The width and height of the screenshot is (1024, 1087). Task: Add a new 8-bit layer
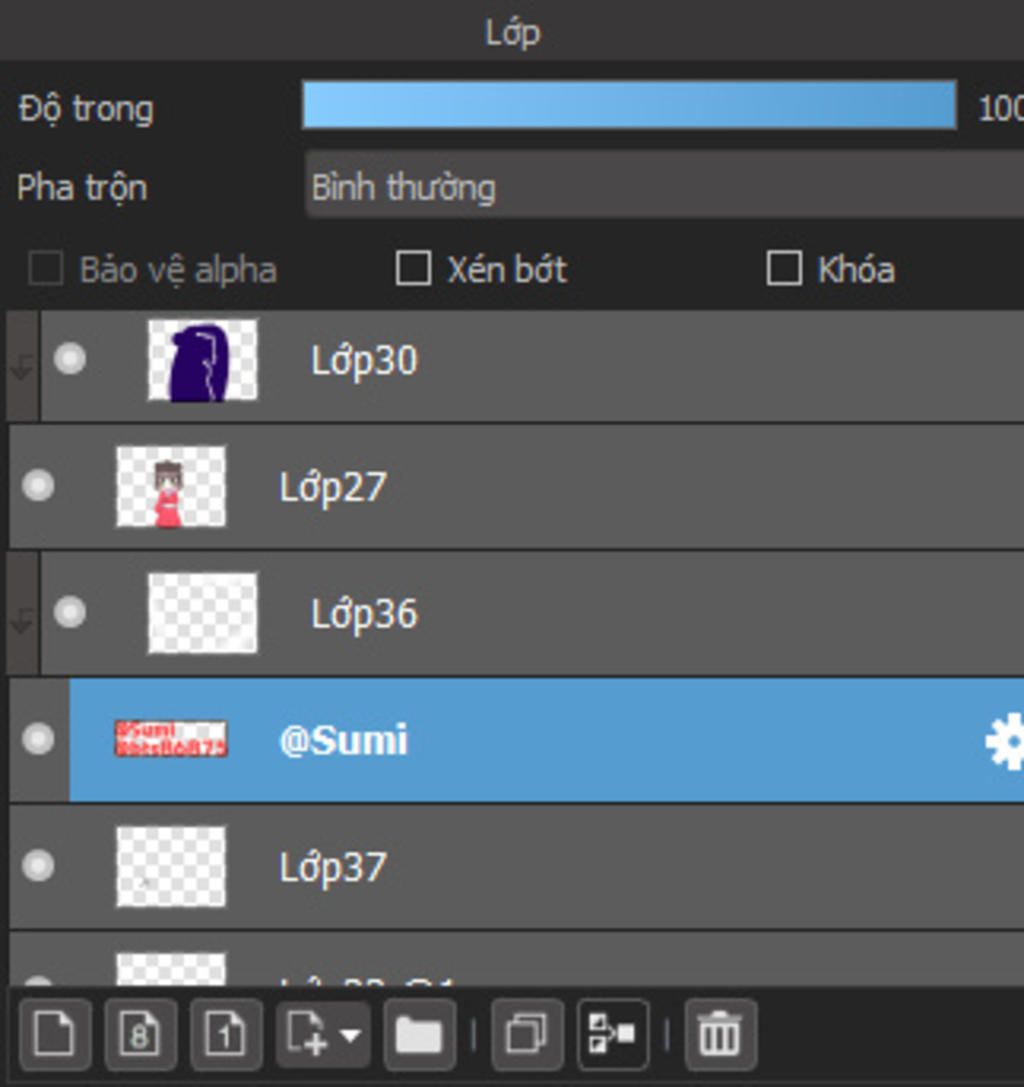pyautogui.click(x=141, y=1035)
